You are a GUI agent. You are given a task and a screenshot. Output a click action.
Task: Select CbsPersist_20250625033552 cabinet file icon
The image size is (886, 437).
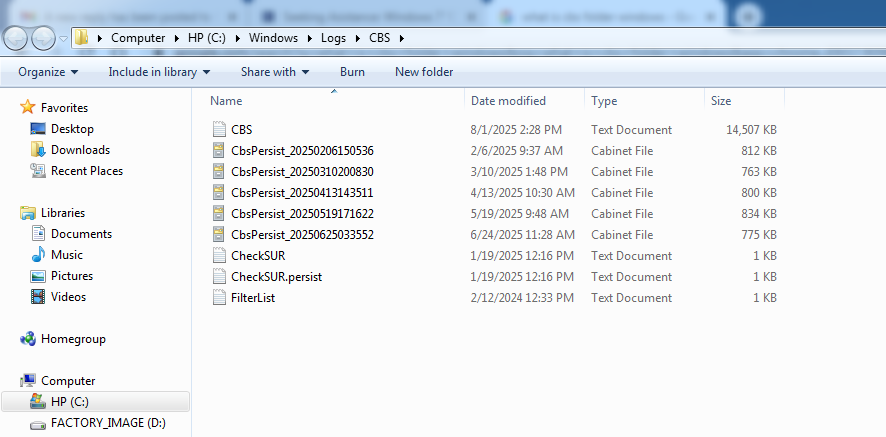pyautogui.click(x=219, y=235)
